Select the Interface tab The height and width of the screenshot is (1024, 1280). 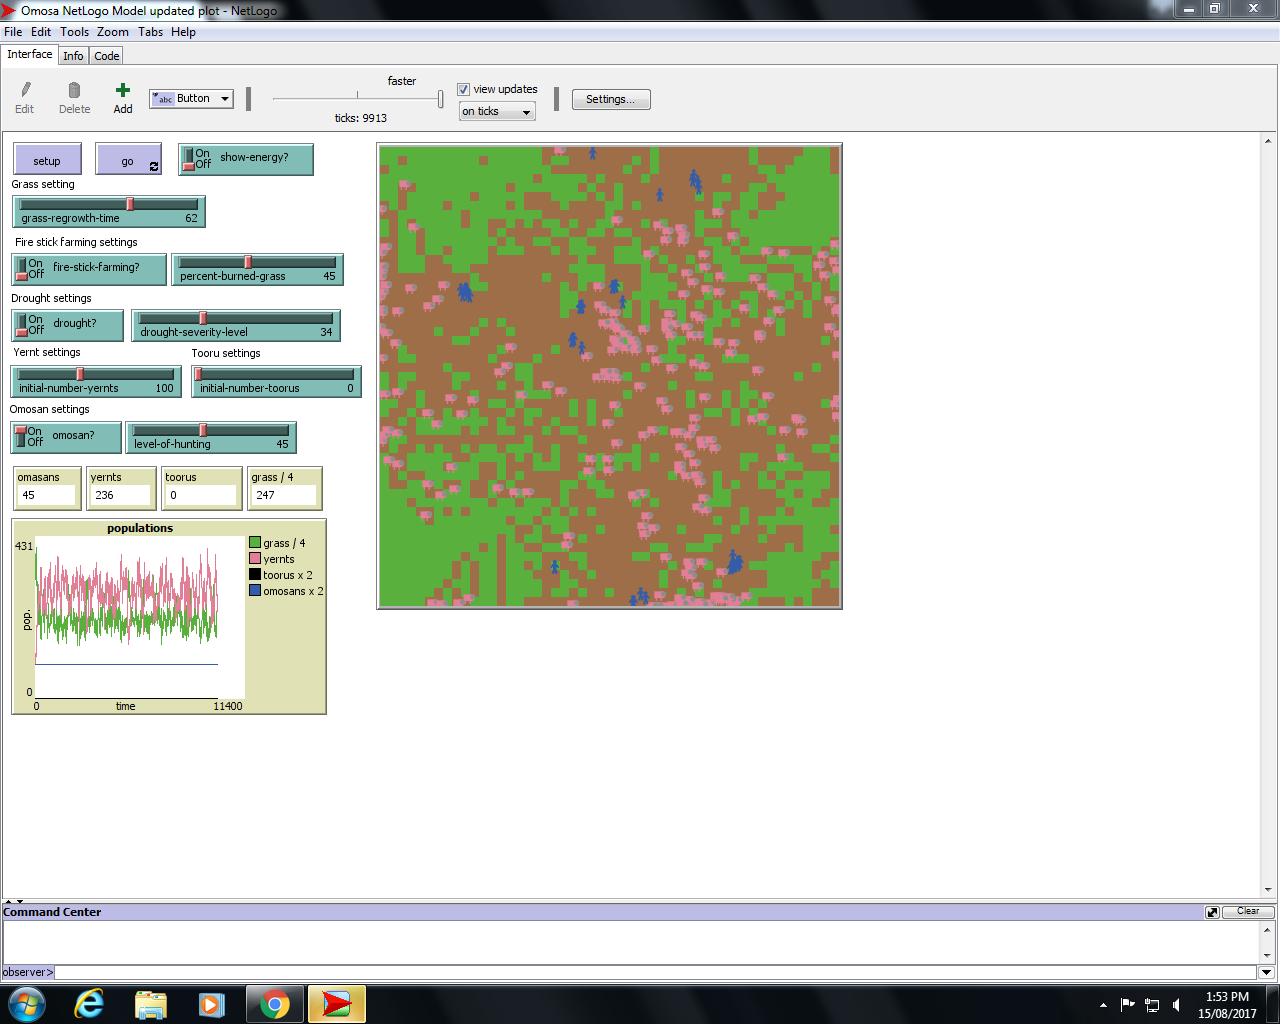[x=30, y=54]
